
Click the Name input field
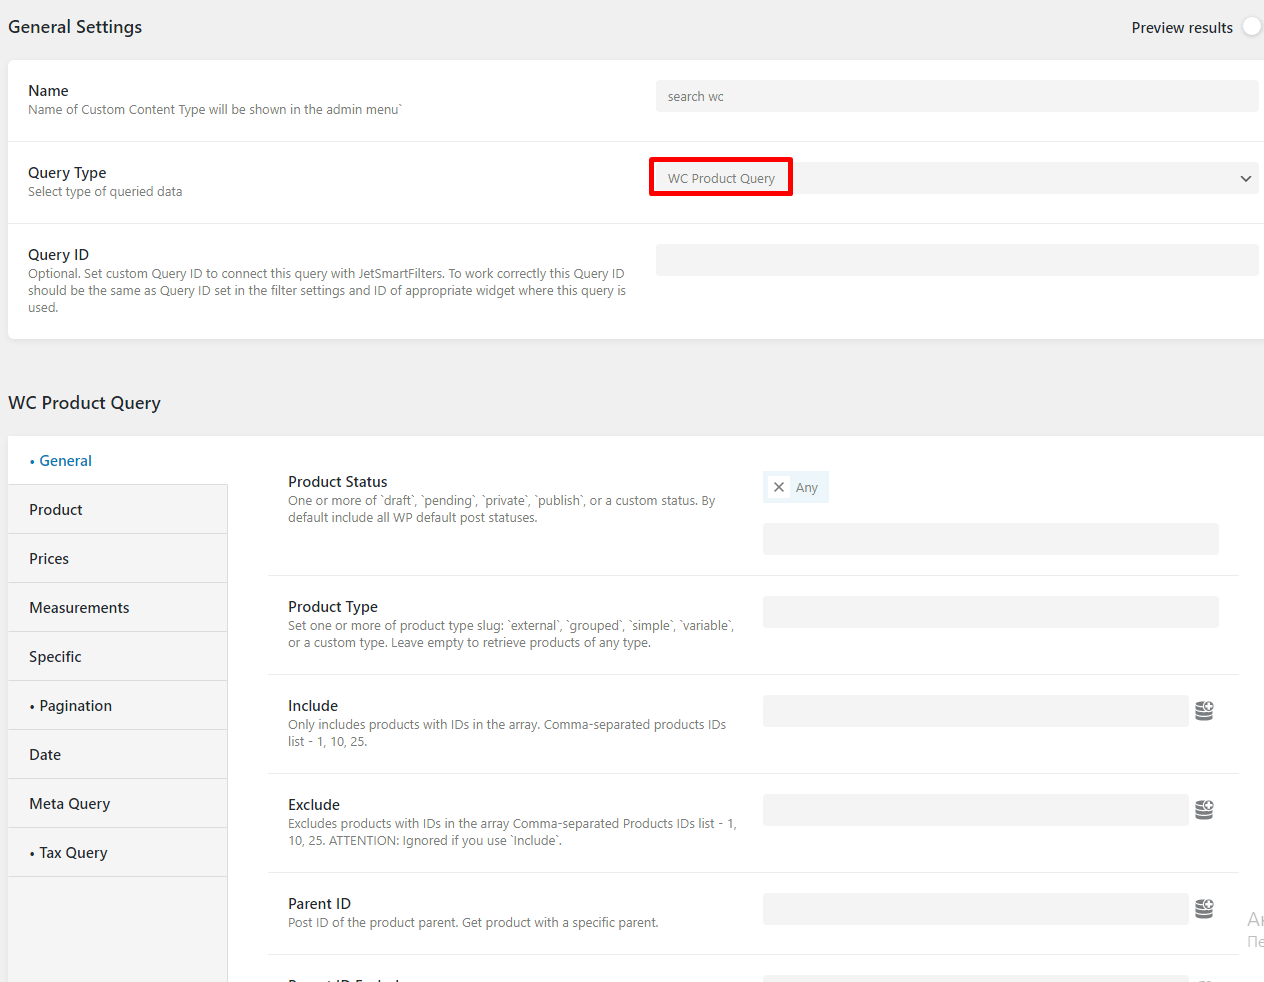pos(957,96)
